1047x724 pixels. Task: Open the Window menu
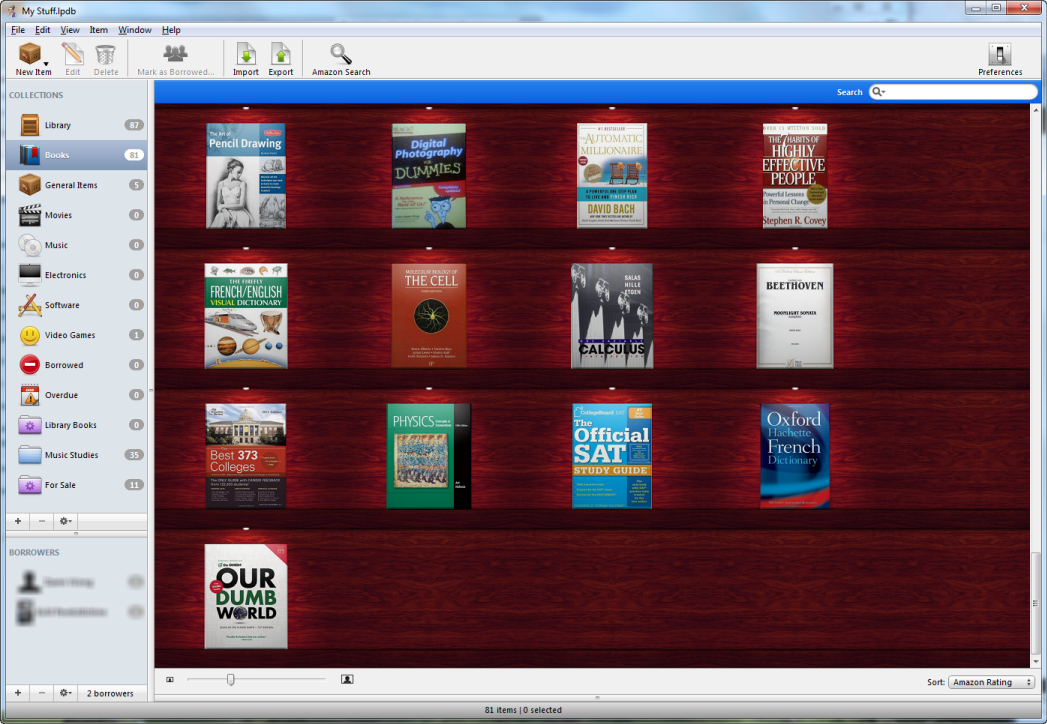click(135, 30)
